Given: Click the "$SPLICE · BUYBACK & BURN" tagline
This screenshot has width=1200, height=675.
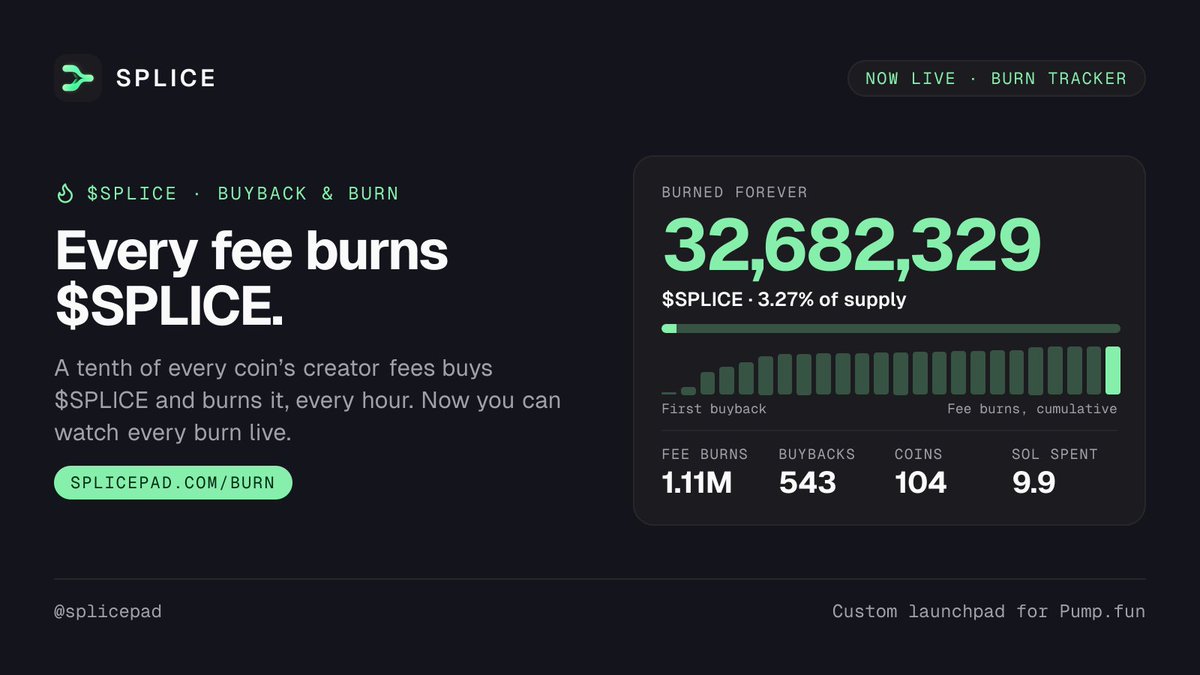Looking at the screenshot, I should pos(243,194).
